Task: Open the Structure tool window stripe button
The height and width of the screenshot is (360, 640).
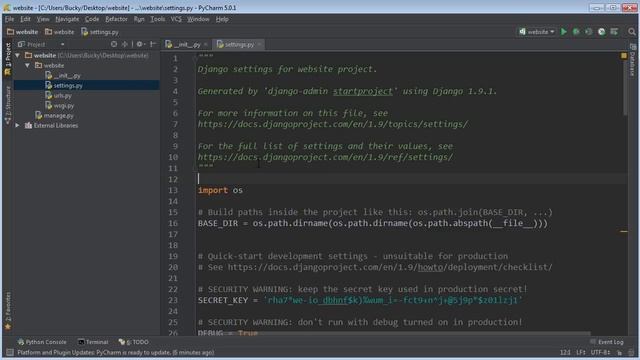Action: (x=8, y=105)
